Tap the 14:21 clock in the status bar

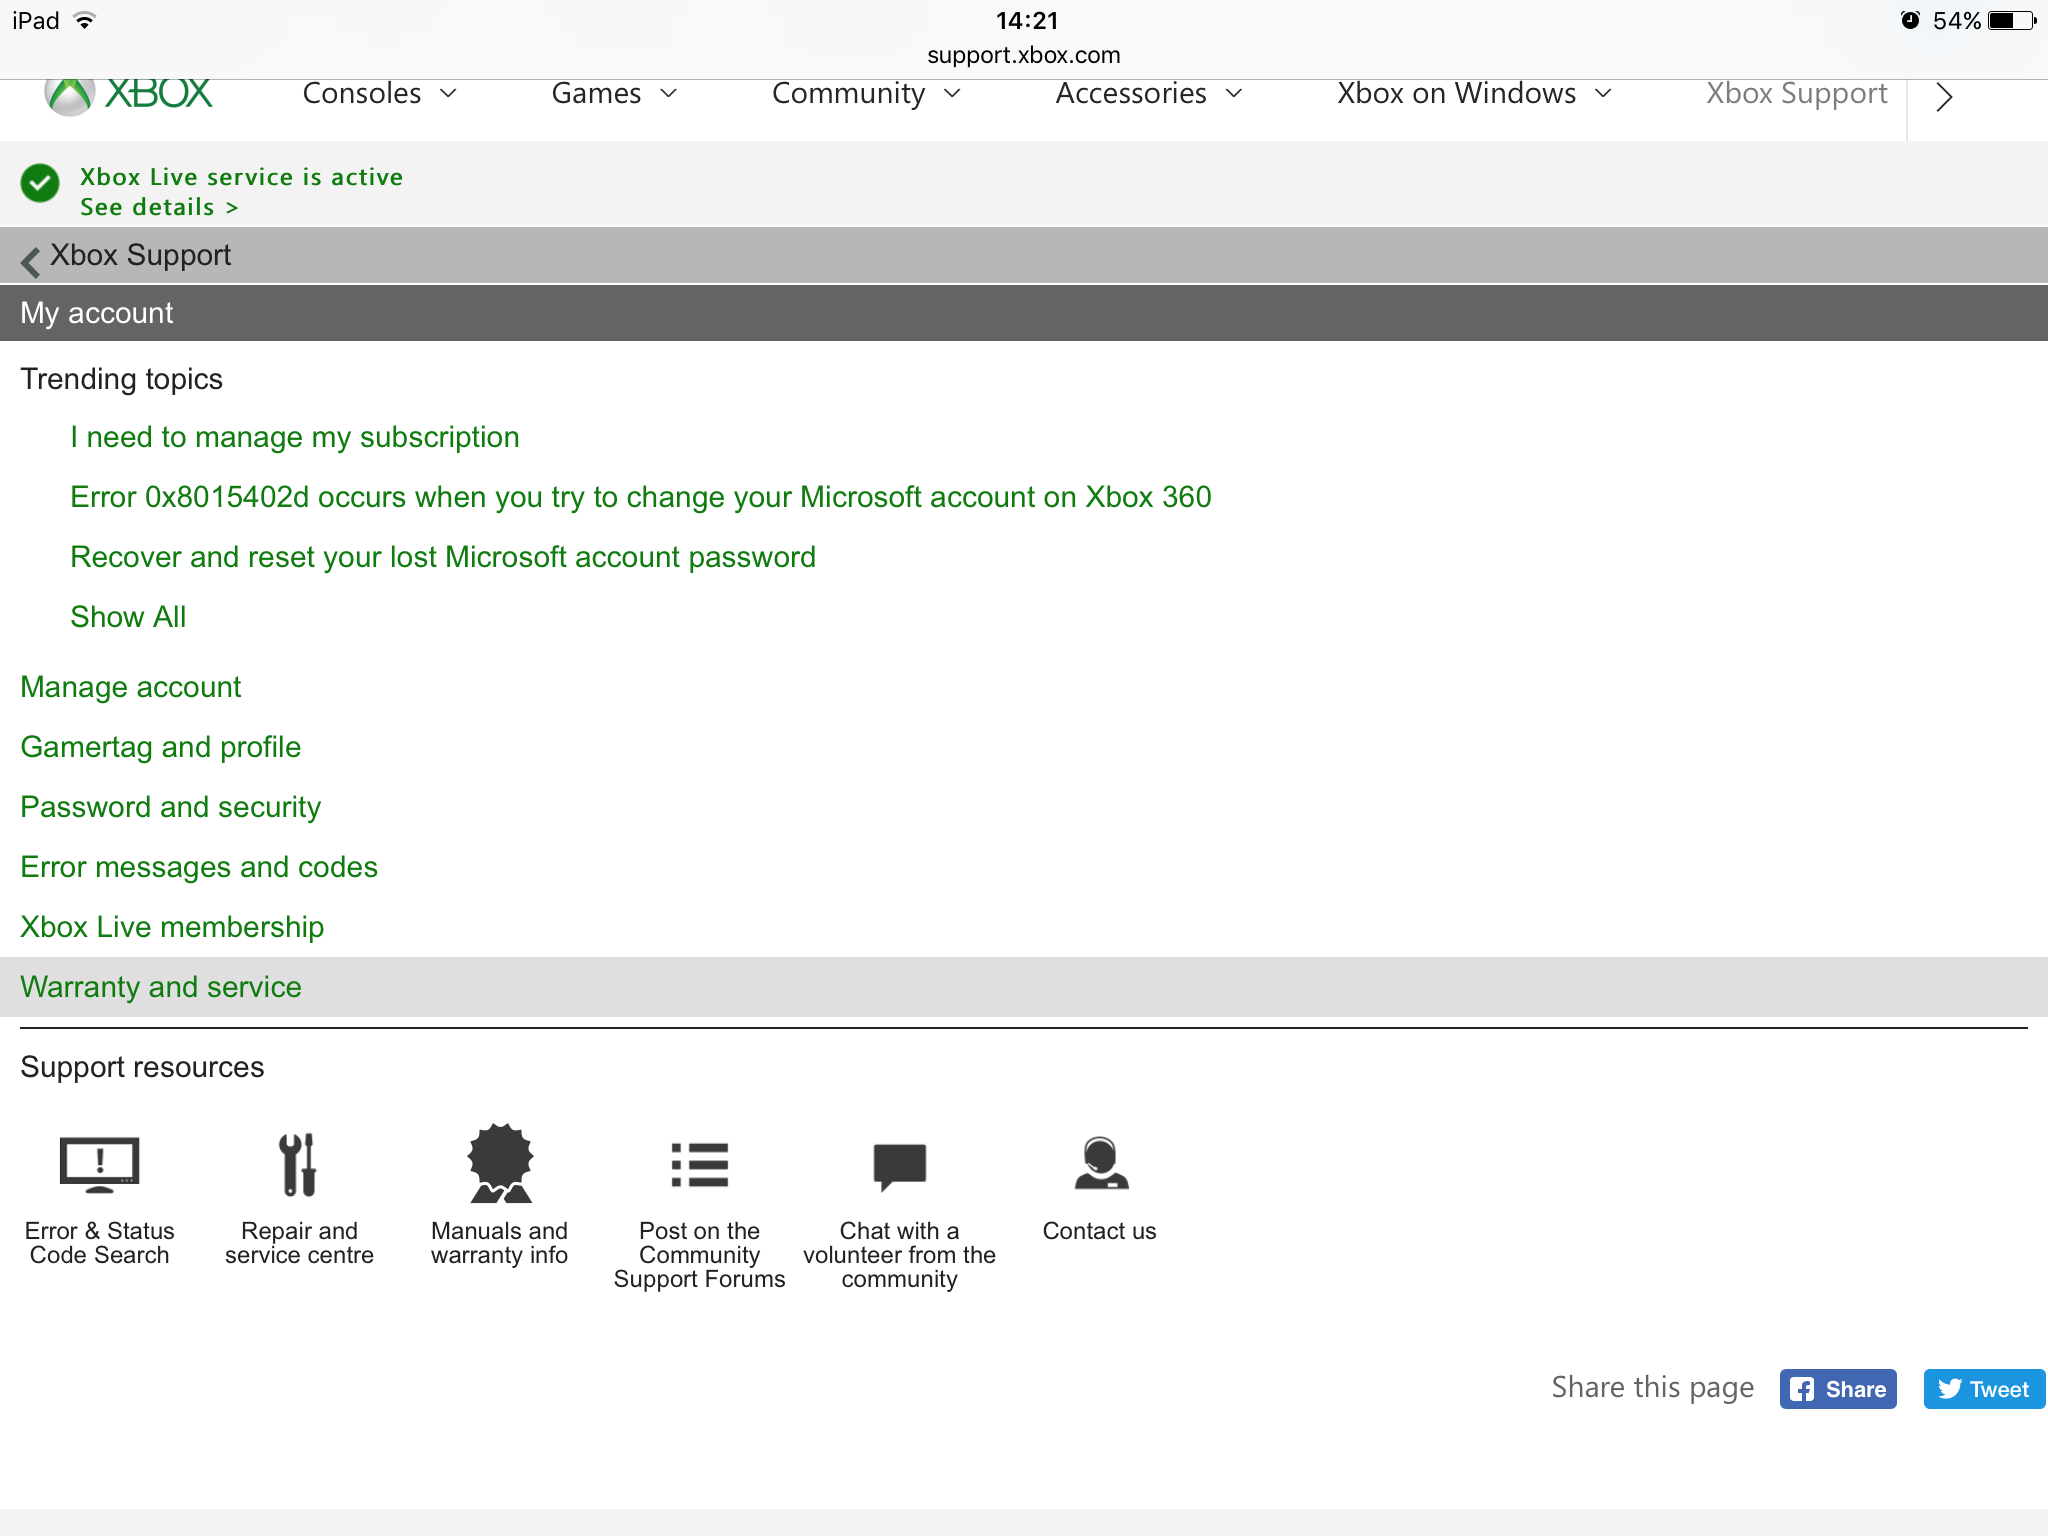pos(1027,21)
